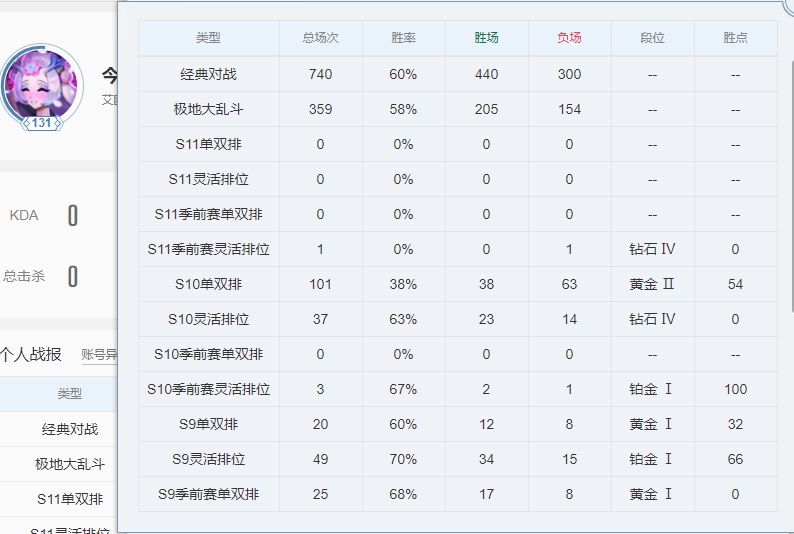Click the 54 league points cell

pos(735,284)
